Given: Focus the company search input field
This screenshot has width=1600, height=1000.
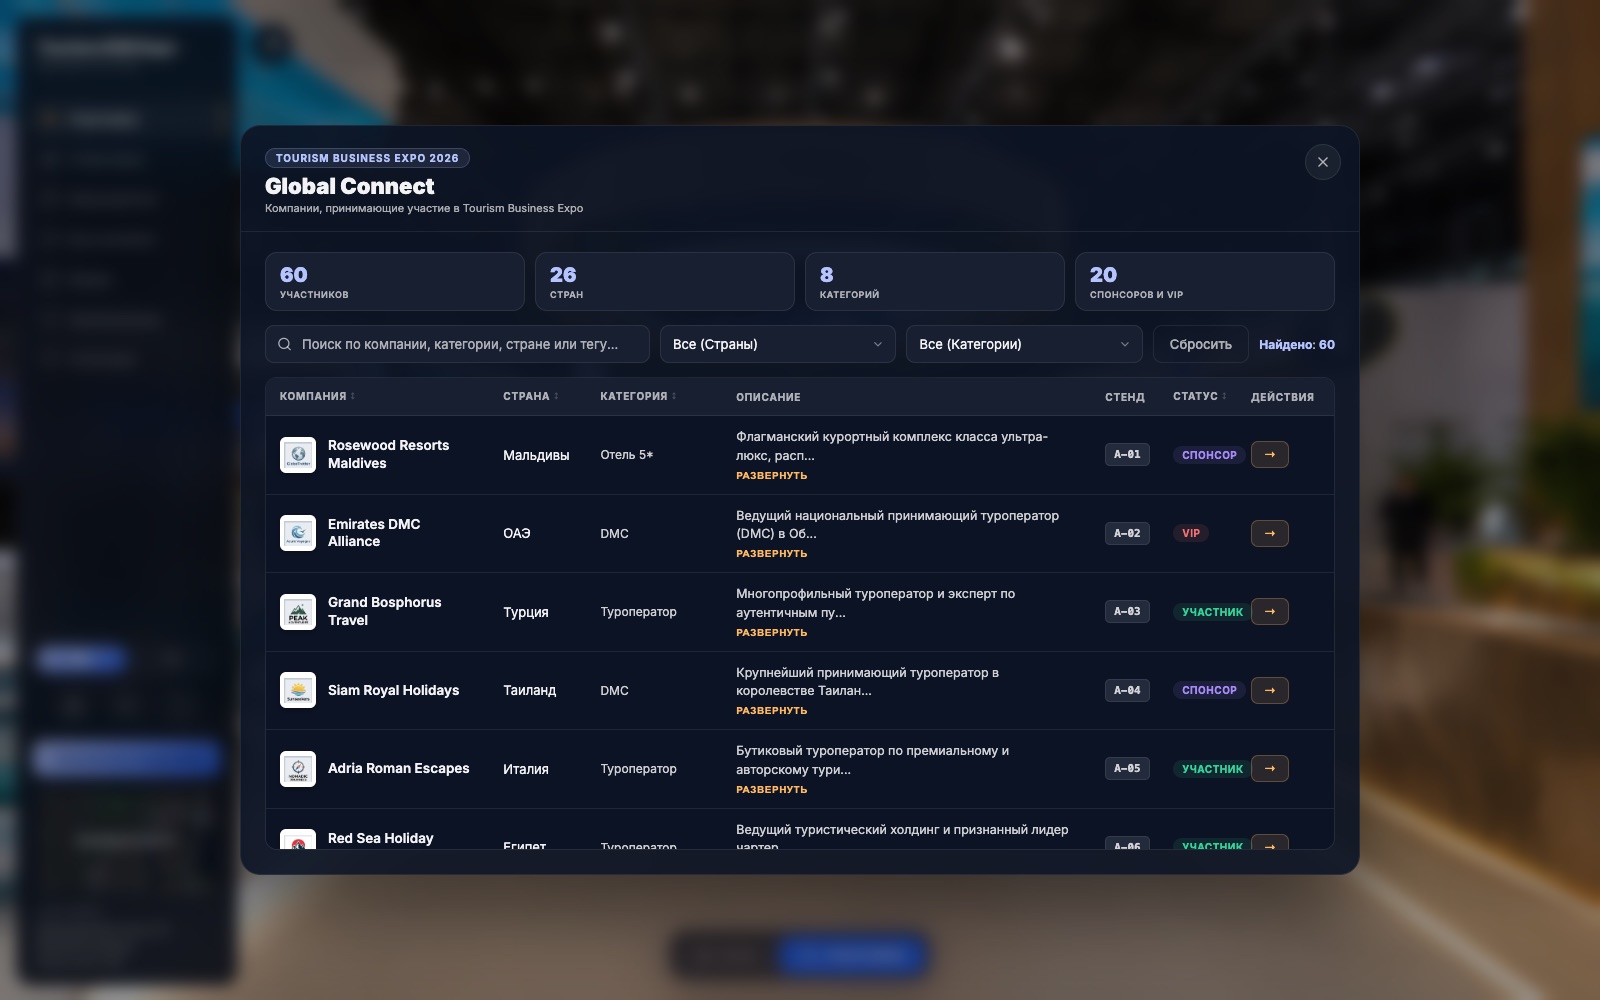Looking at the screenshot, I should tap(457, 344).
